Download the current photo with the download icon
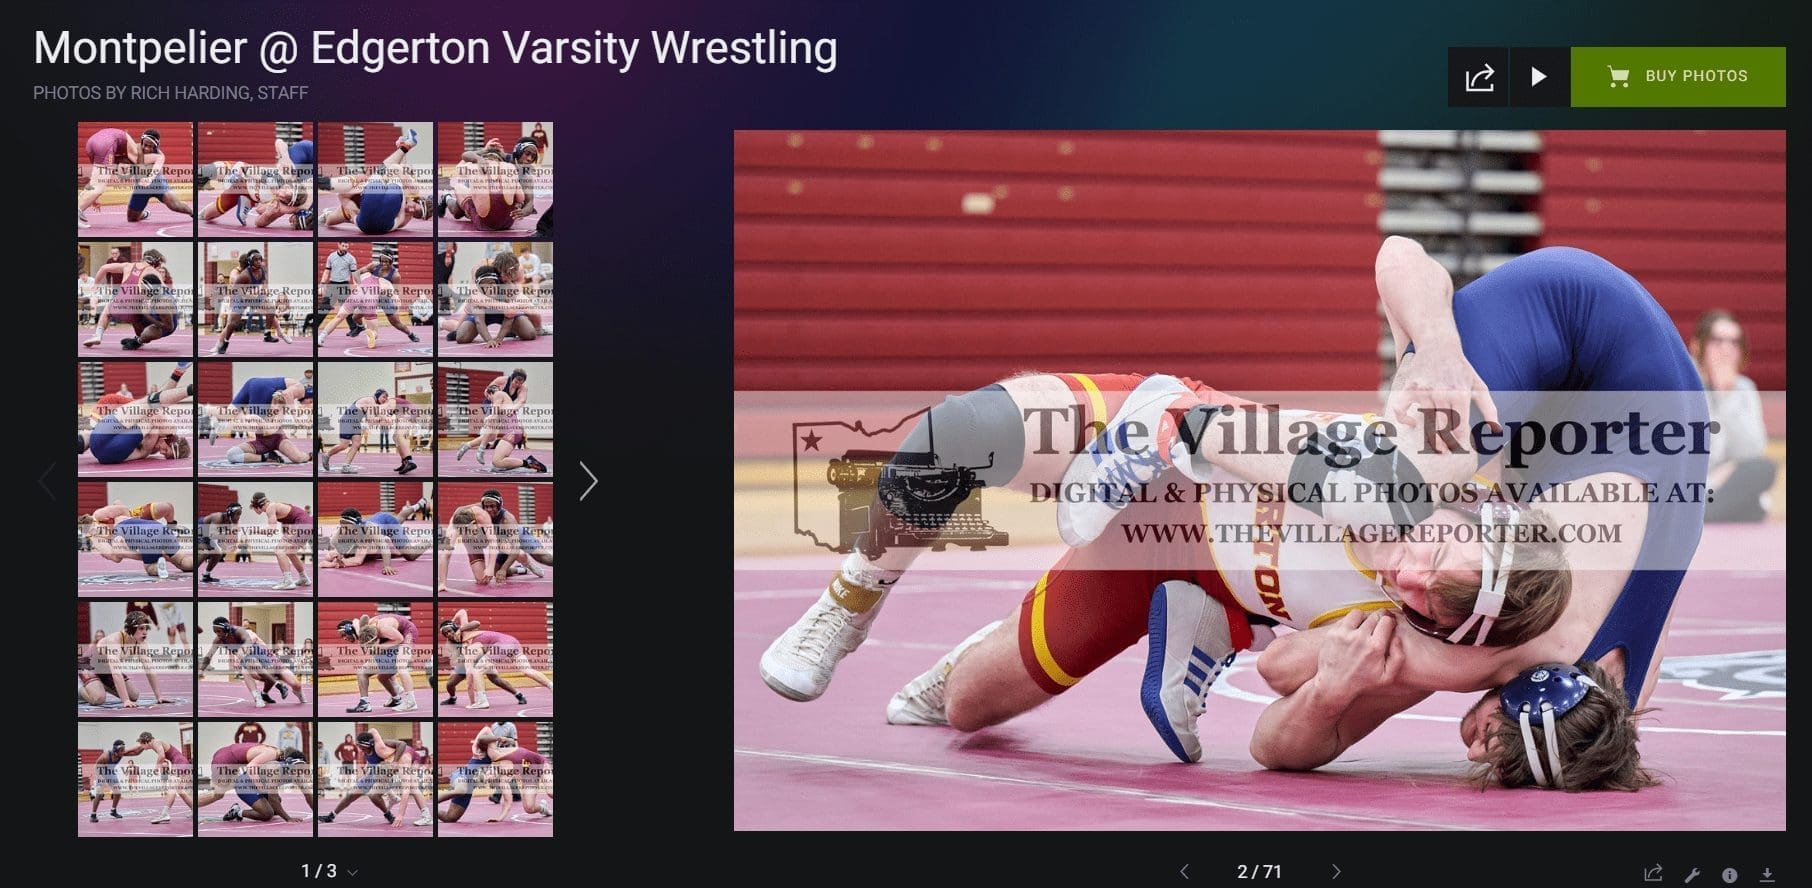 [x=1767, y=874]
